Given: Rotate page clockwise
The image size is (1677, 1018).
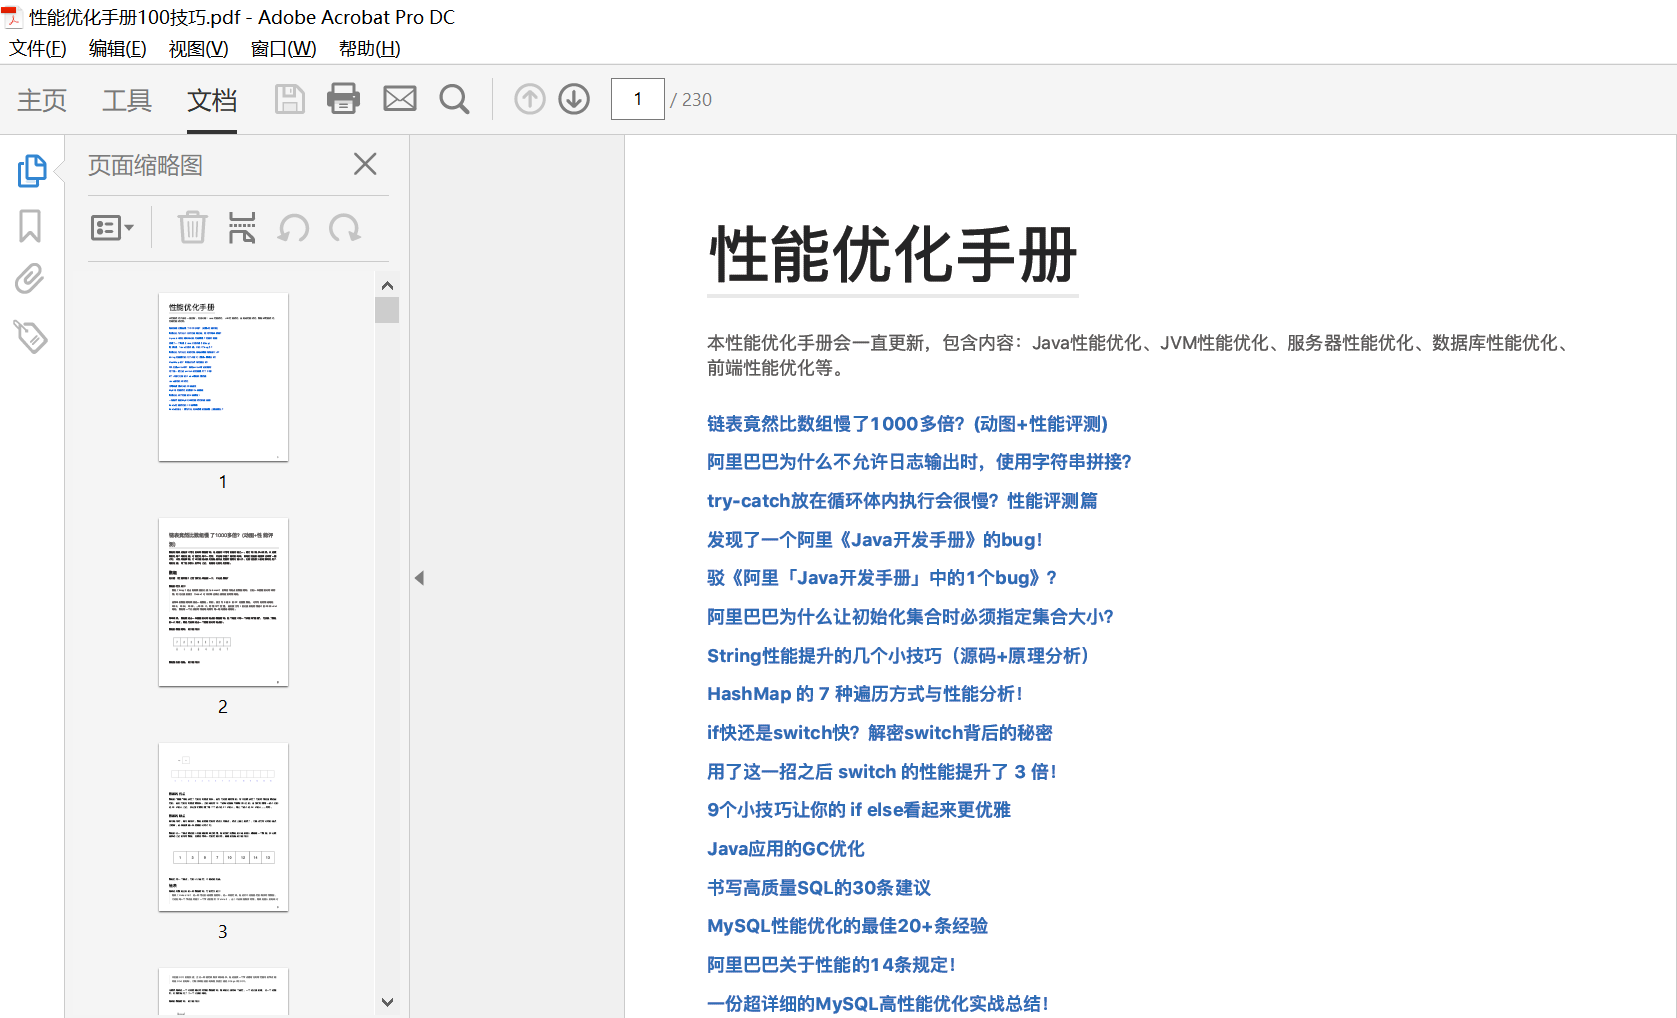Looking at the screenshot, I should (345, 228).
